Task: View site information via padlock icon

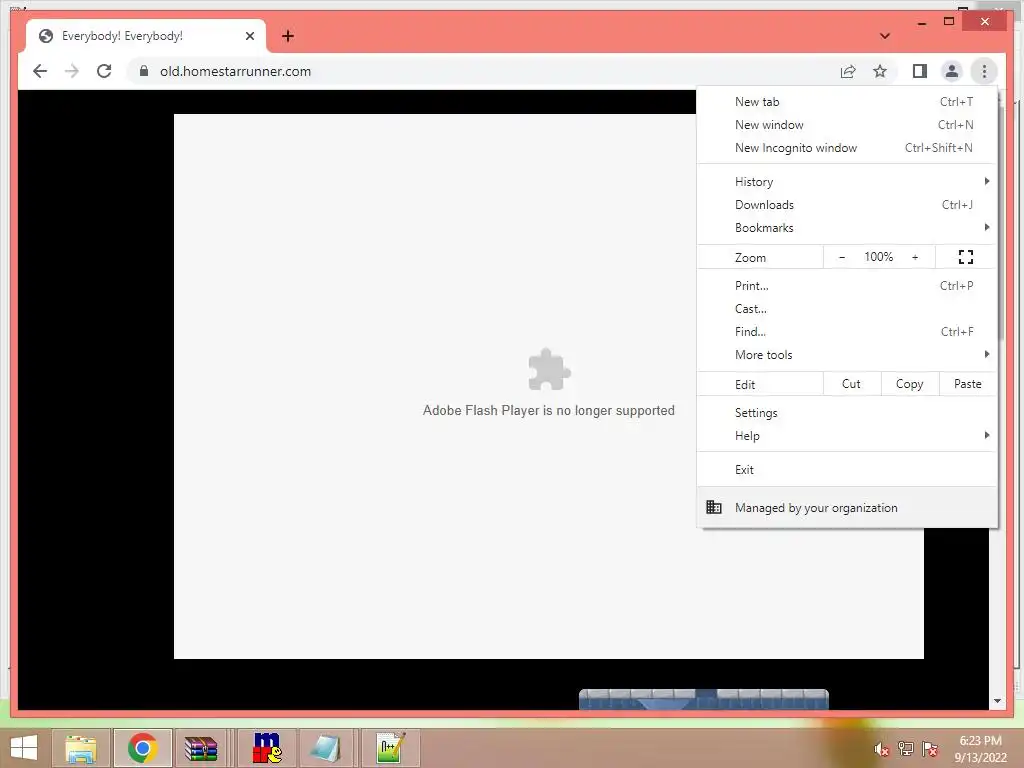Action: tap(144, 71)
